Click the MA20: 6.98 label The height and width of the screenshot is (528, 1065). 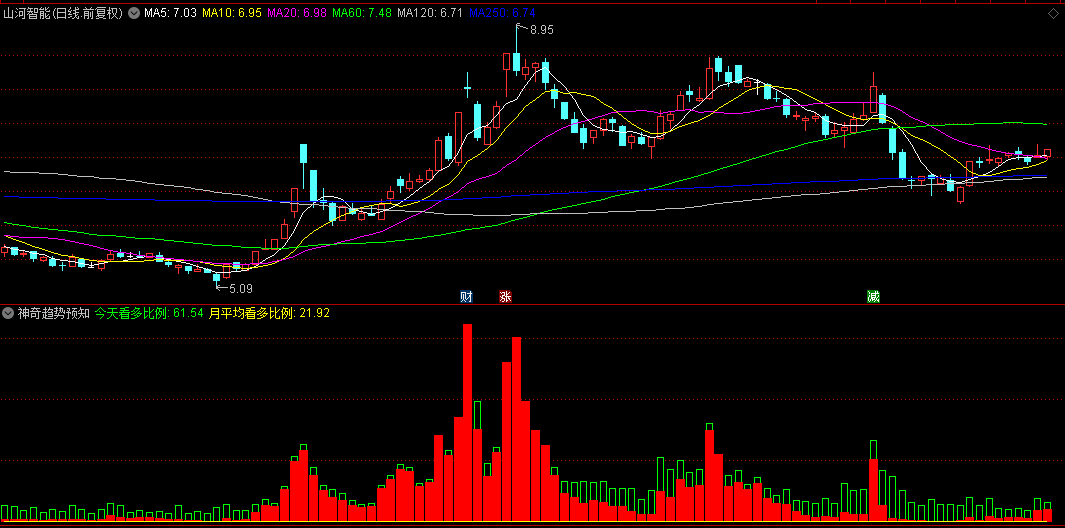pos(297,13)
